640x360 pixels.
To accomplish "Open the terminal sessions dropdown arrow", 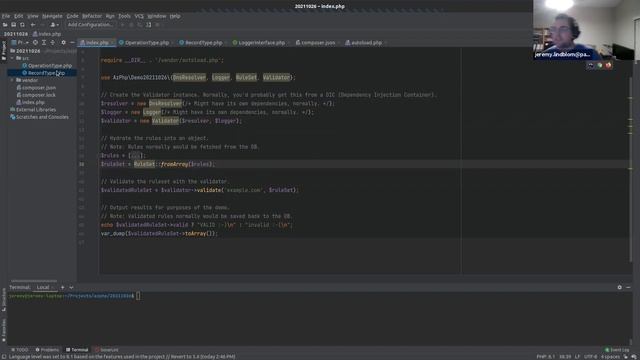I will [71, 287].
